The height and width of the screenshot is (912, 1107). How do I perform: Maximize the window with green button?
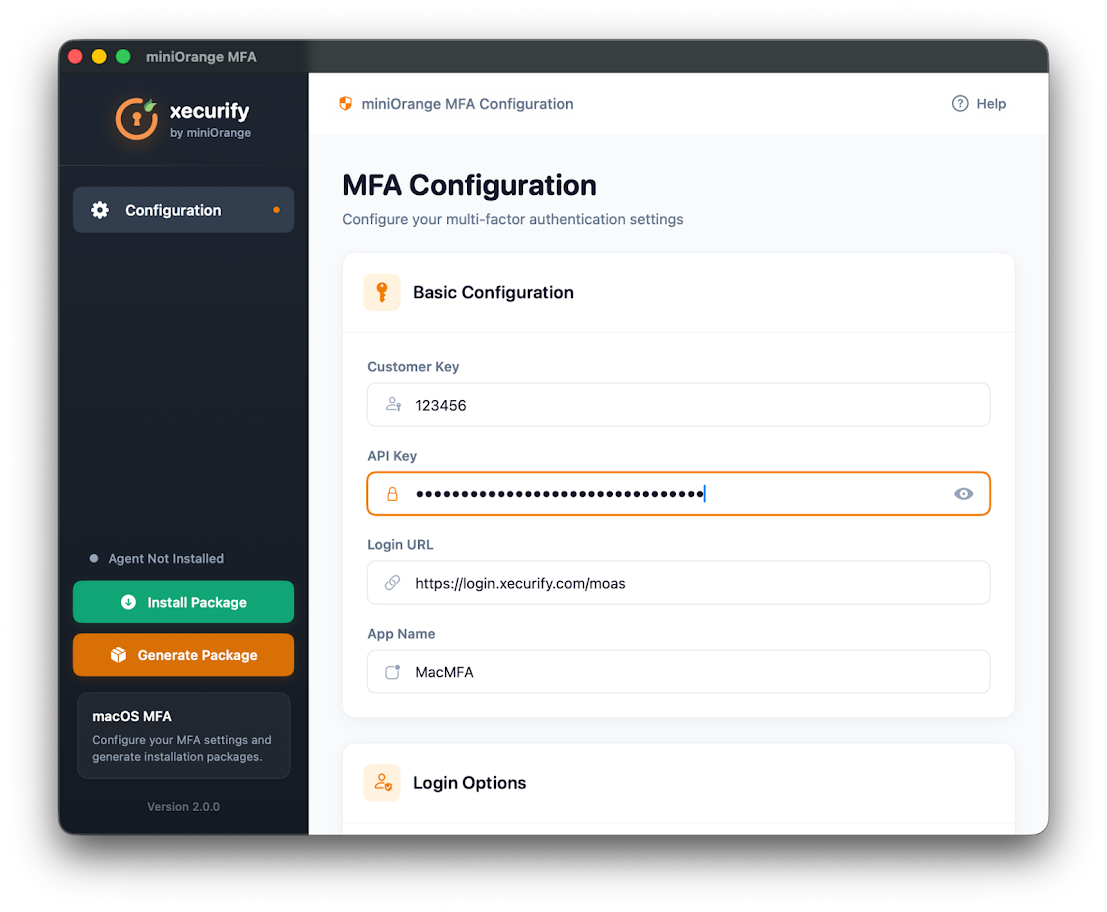coord(124,56)
